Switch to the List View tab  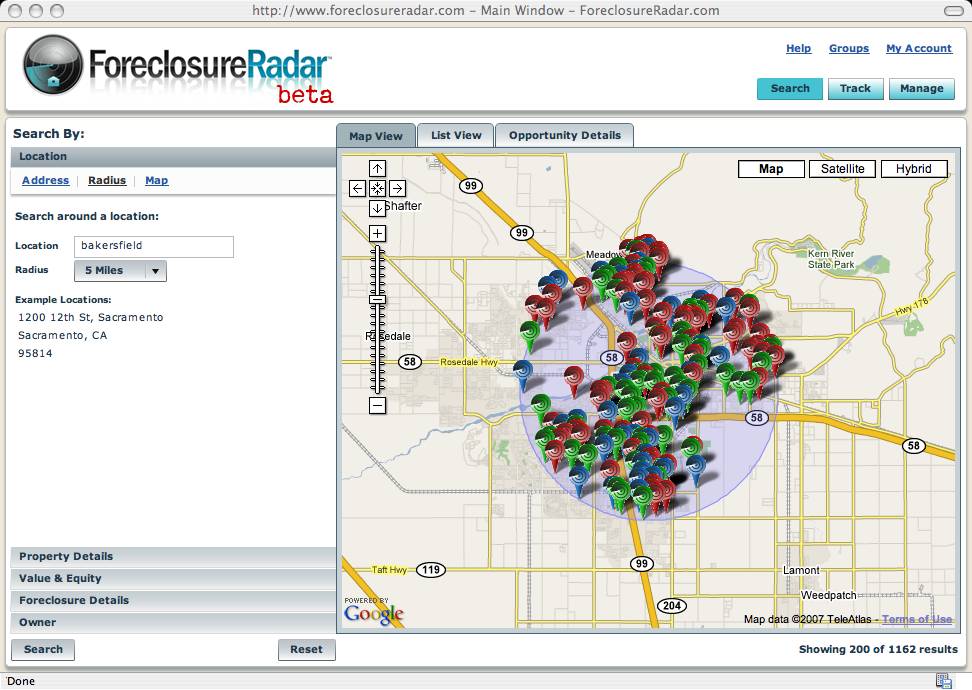pyautogui.click(x=456, y=135)
